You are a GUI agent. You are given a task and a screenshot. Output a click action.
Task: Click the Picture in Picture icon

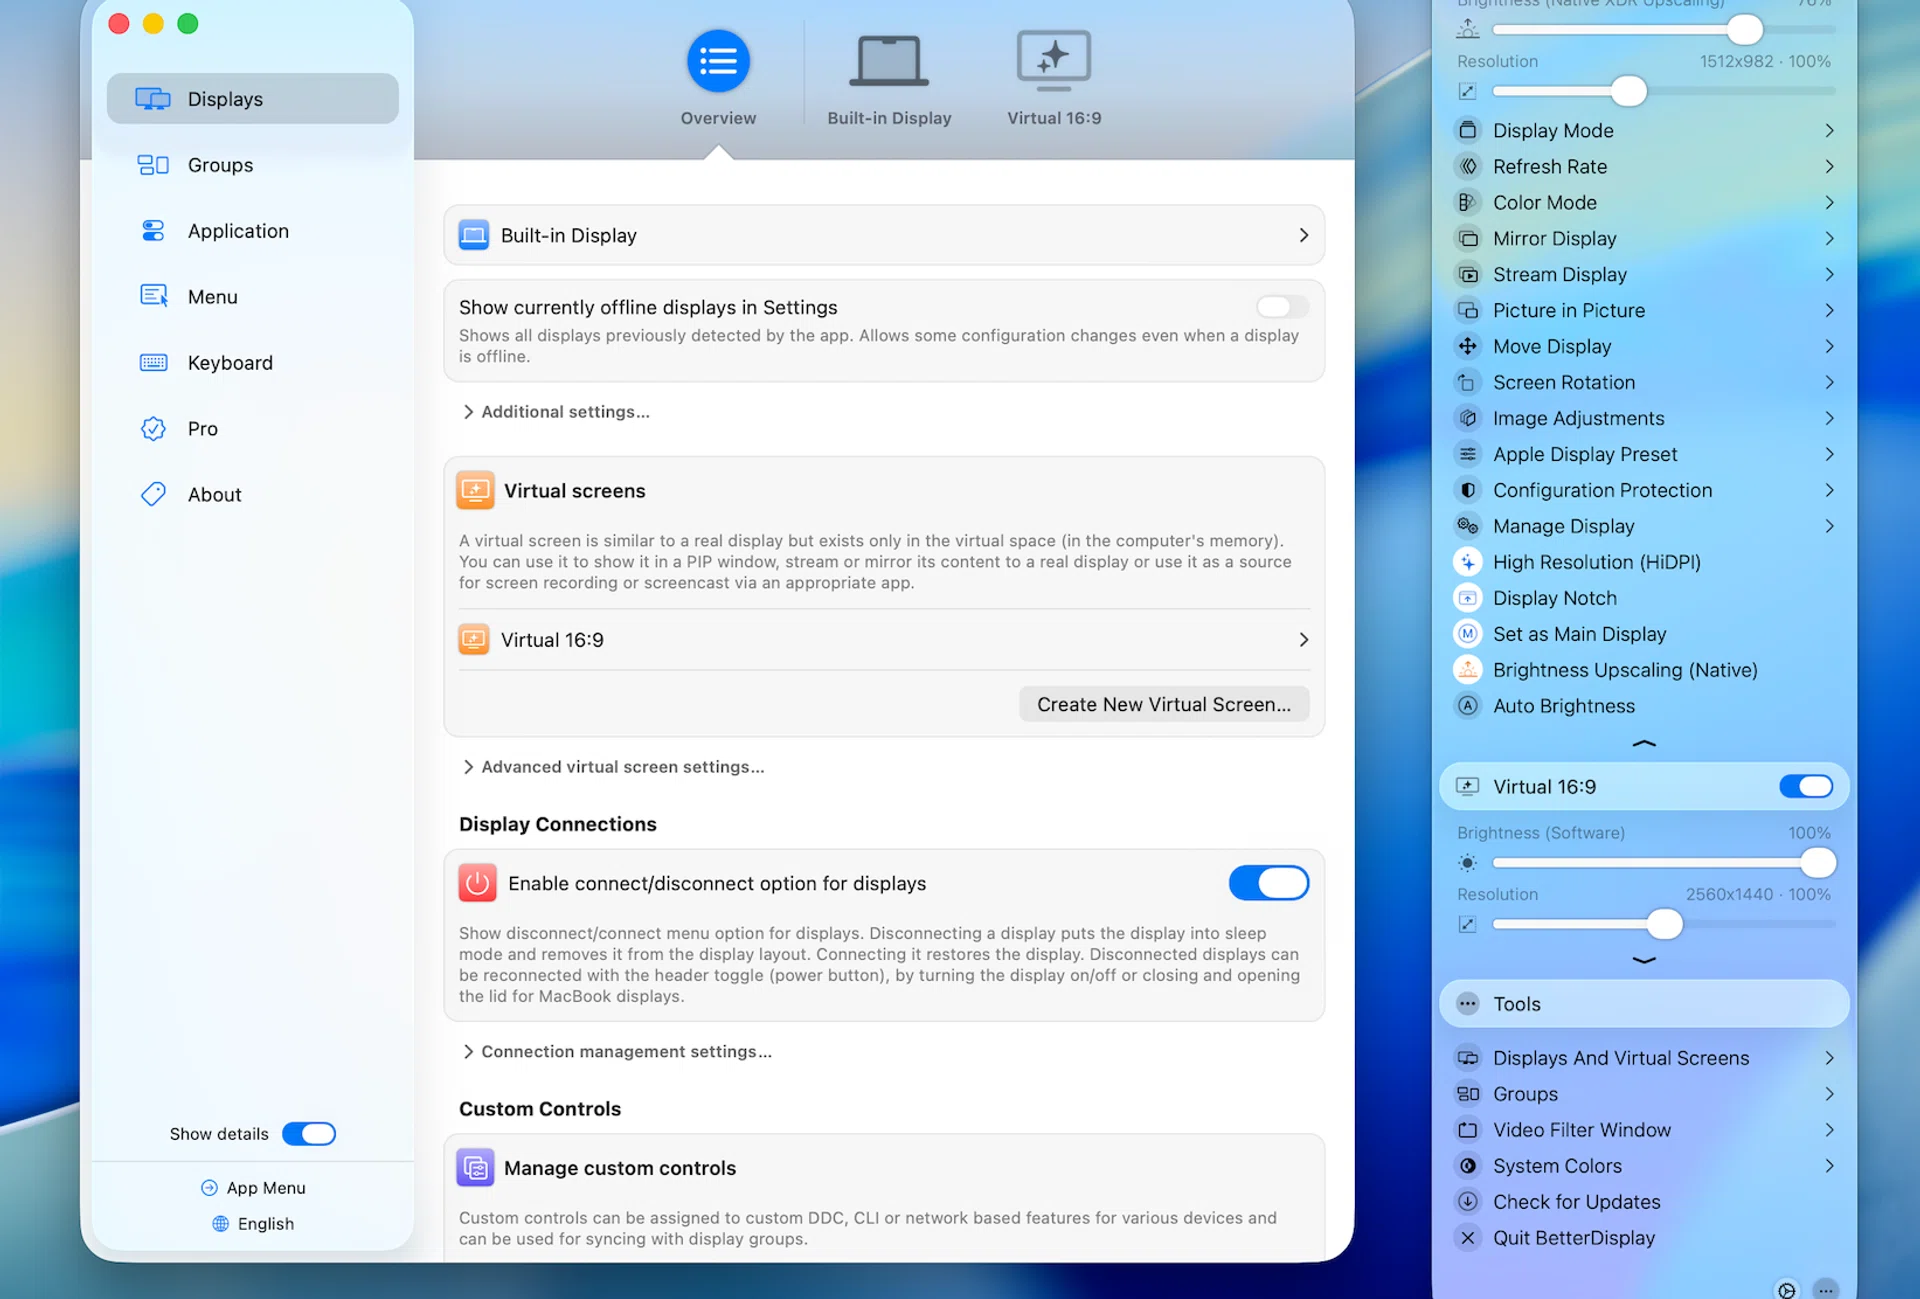pos(1467,310)
